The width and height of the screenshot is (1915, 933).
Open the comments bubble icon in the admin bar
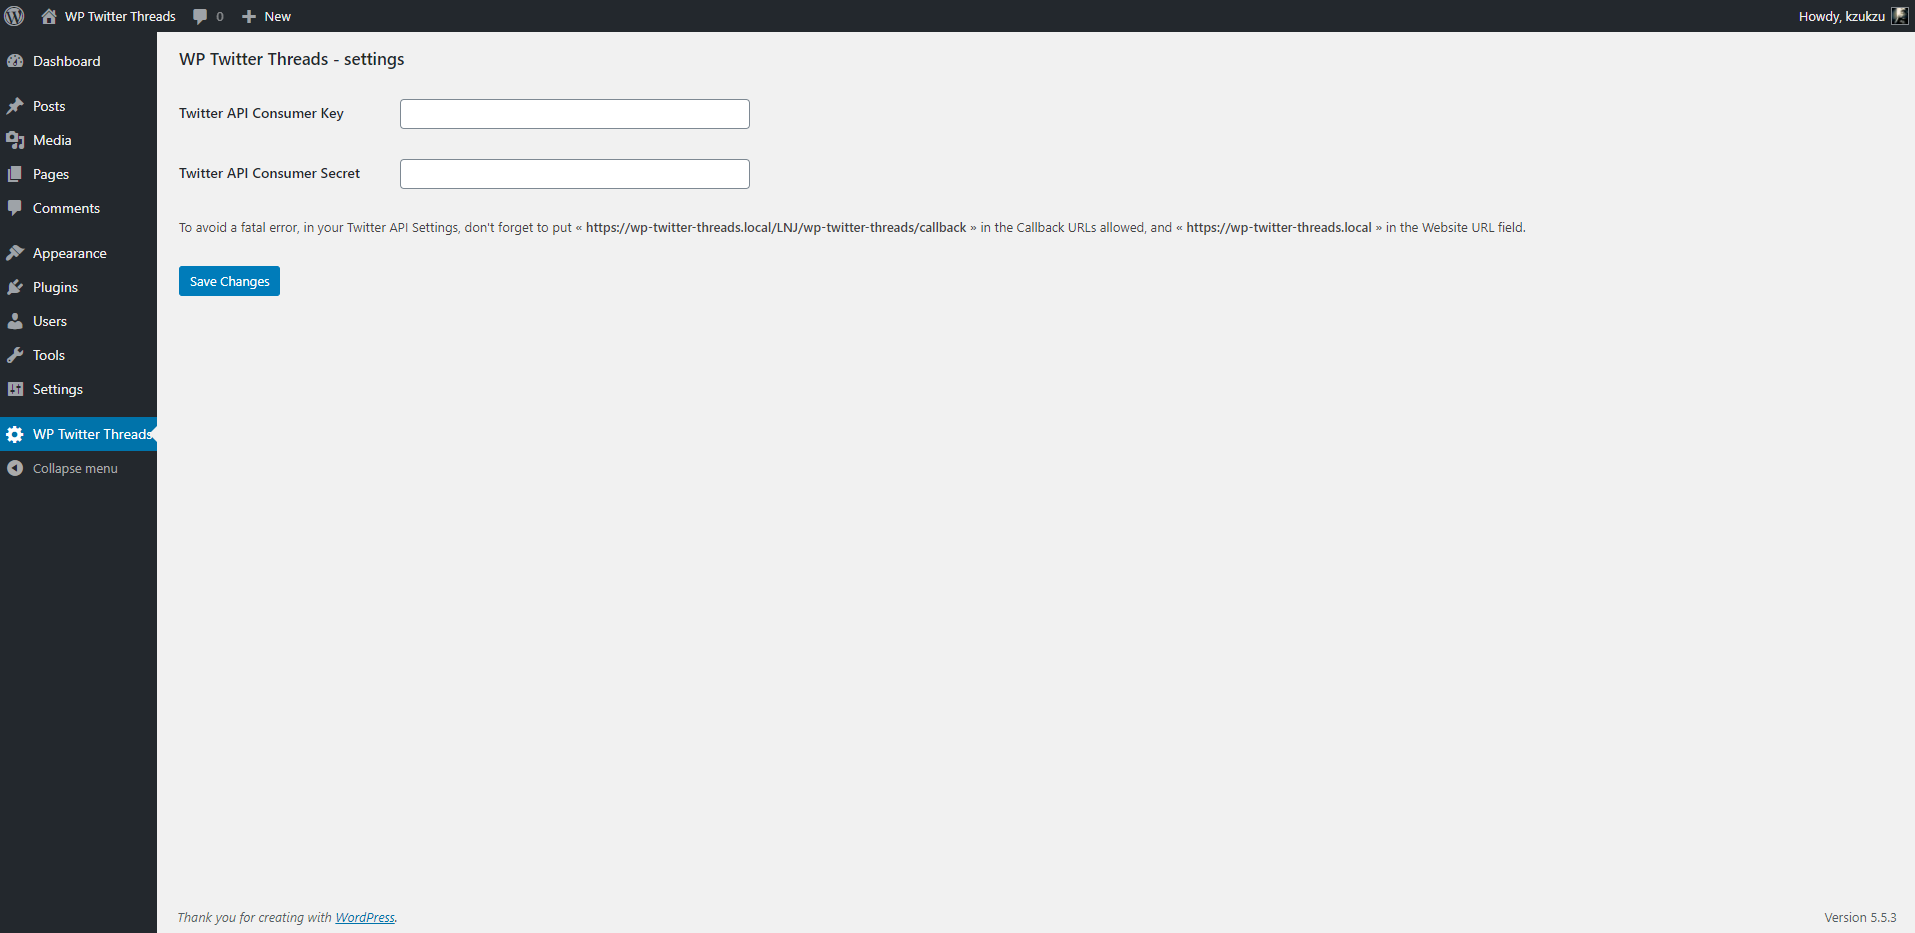click(200, 16)
